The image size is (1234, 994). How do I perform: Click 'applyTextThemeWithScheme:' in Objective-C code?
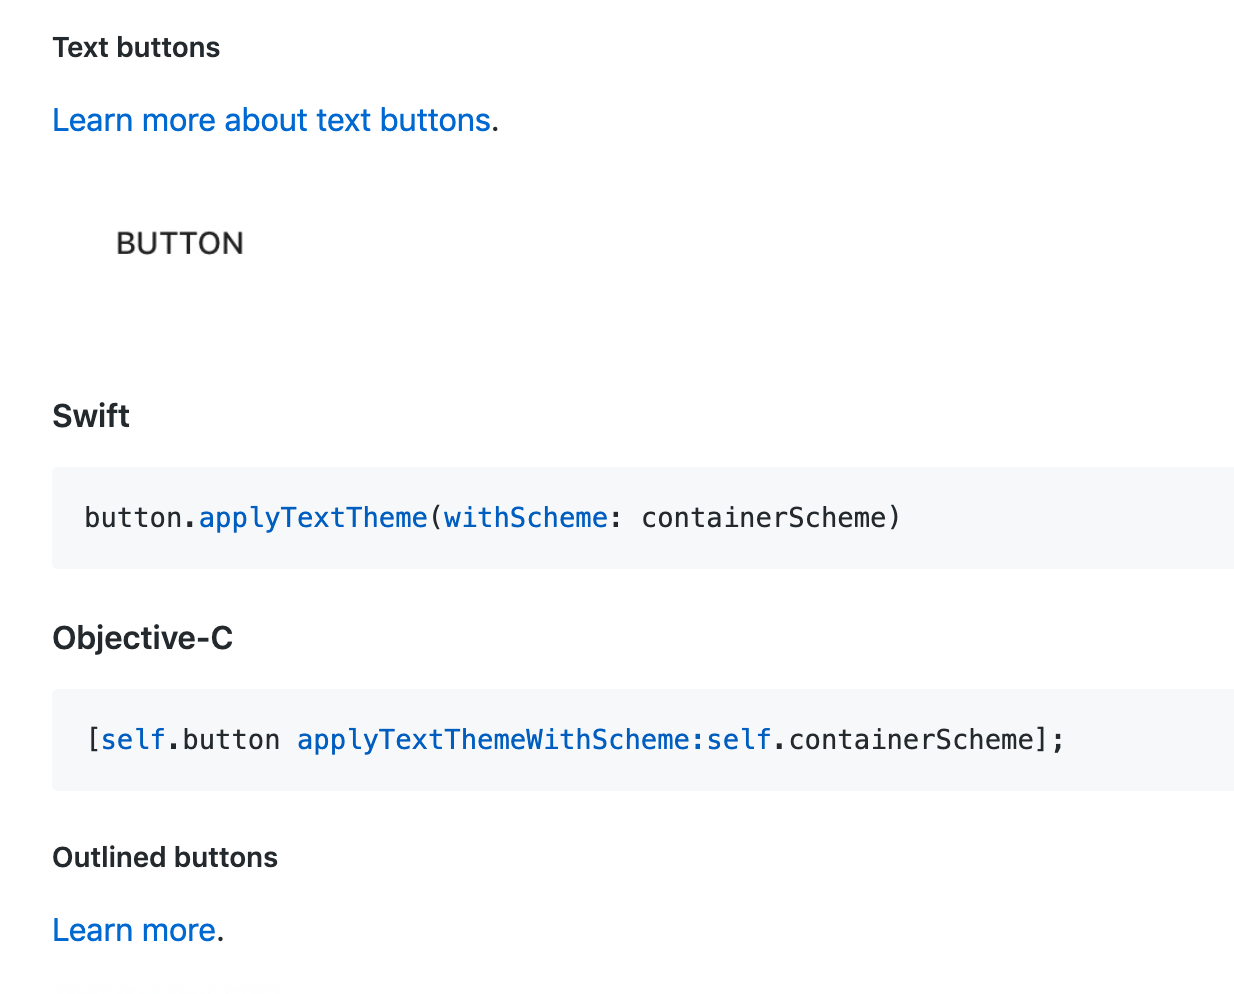tap(501, 740)
